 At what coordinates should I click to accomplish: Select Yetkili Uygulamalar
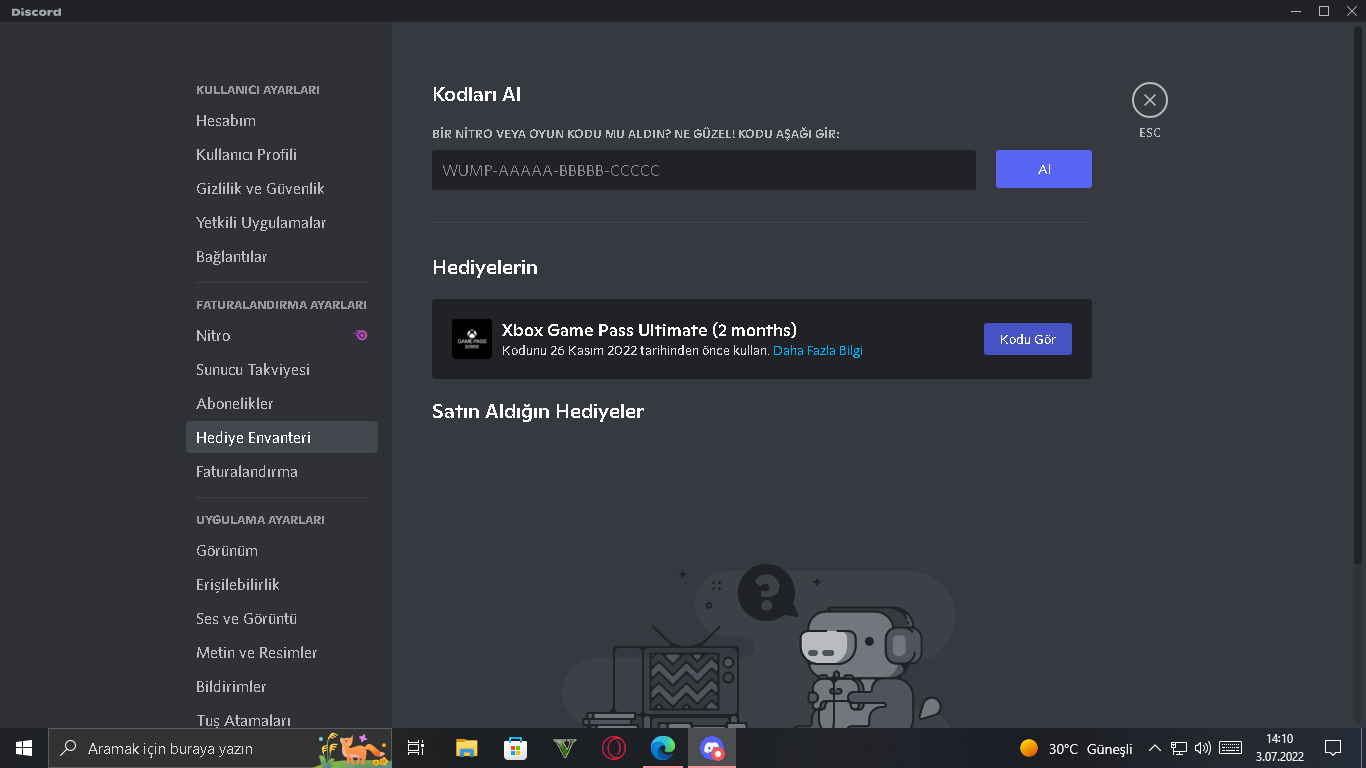point(282,223)
